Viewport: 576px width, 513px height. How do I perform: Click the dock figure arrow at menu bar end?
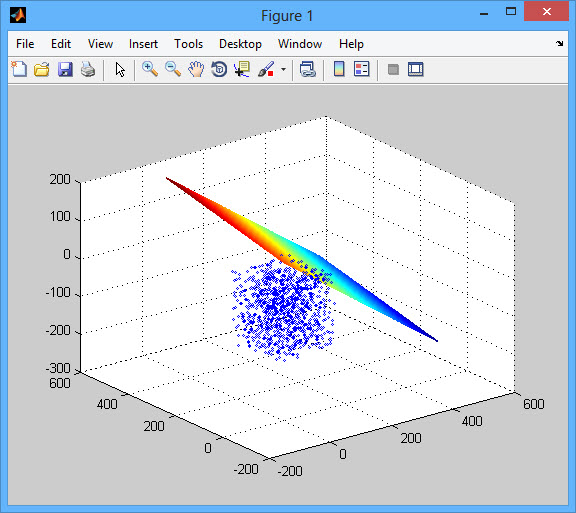click(x=559, y=43)
